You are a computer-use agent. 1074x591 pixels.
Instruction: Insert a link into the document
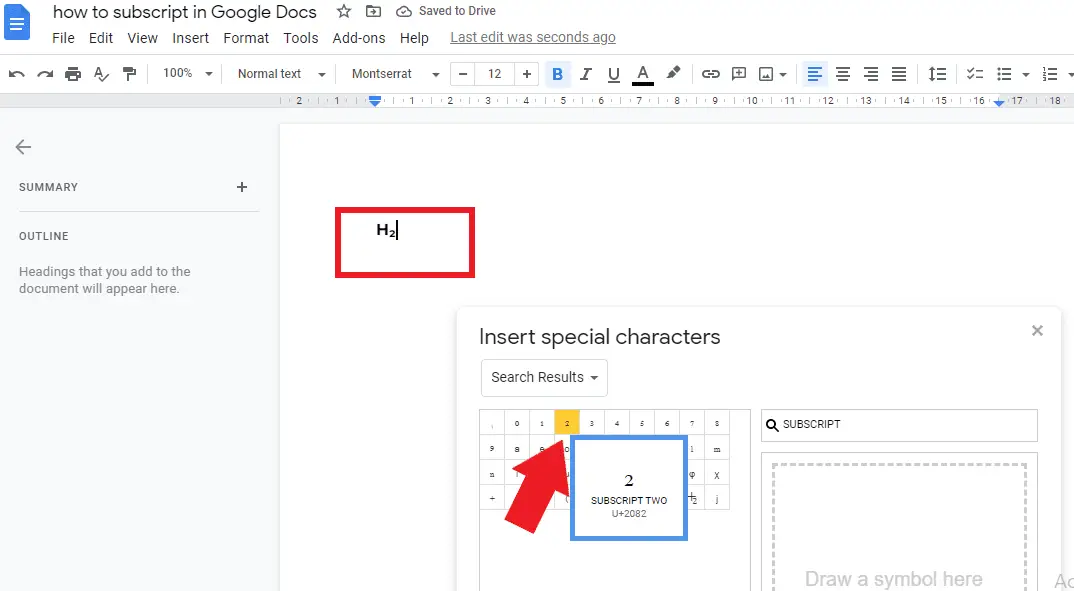coord(711,73)
